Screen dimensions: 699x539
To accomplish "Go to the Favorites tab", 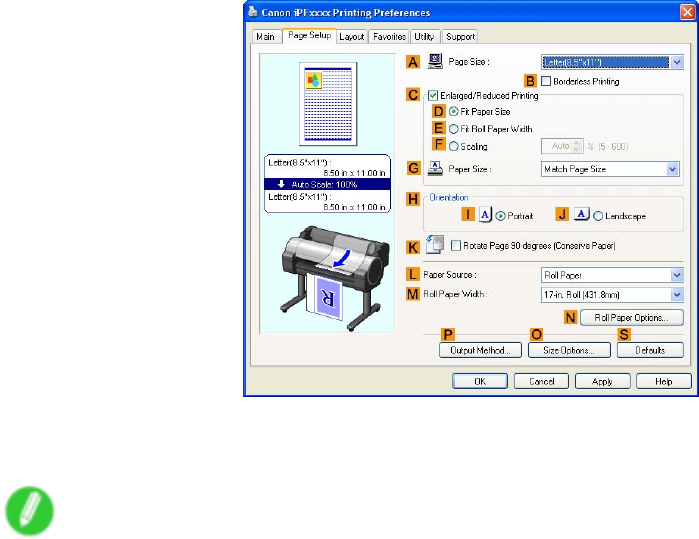I will coord(389,37).
